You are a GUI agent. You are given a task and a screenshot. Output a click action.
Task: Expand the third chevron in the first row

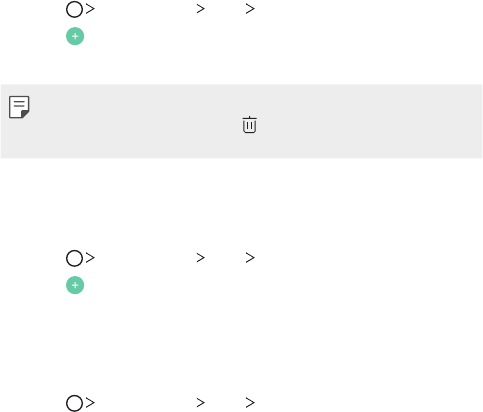coord(250,9)
